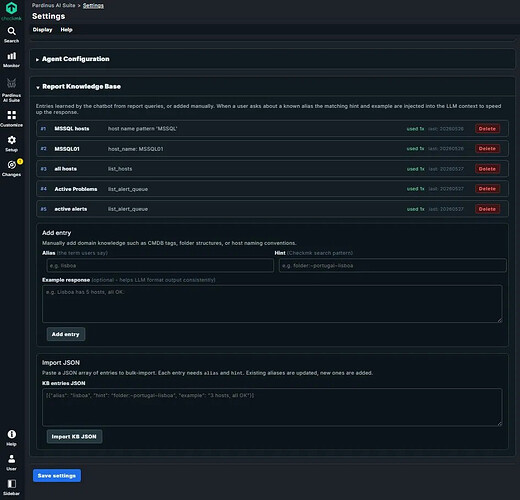Focus the Alias input field
The height and width of the screenshot is (500, 520).
160,265
